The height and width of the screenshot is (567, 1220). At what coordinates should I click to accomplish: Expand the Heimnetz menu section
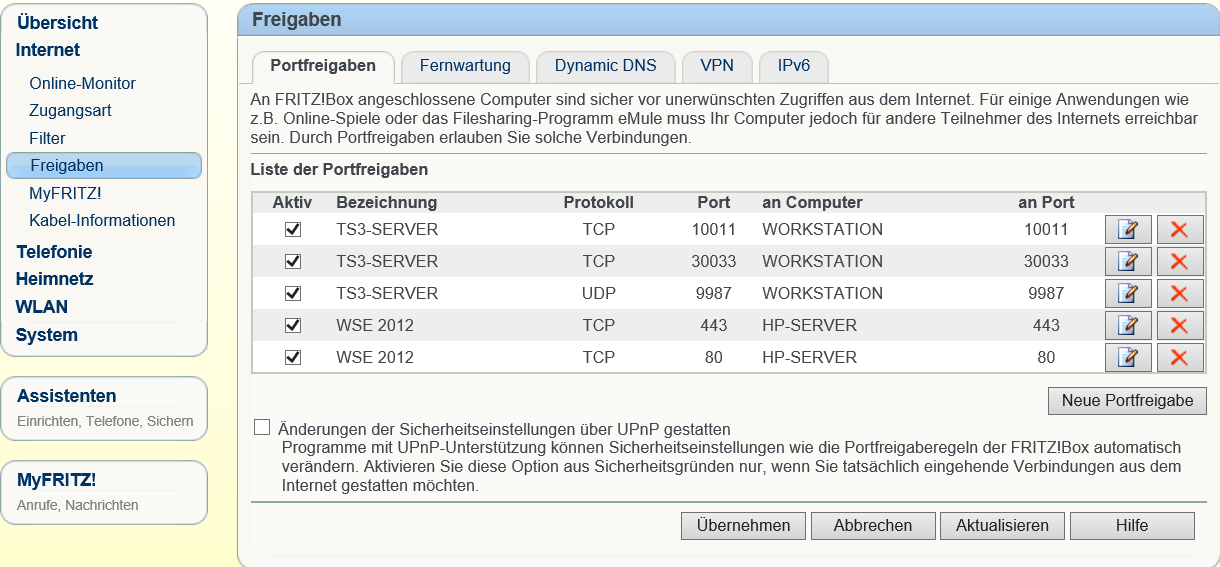[54, 280]
